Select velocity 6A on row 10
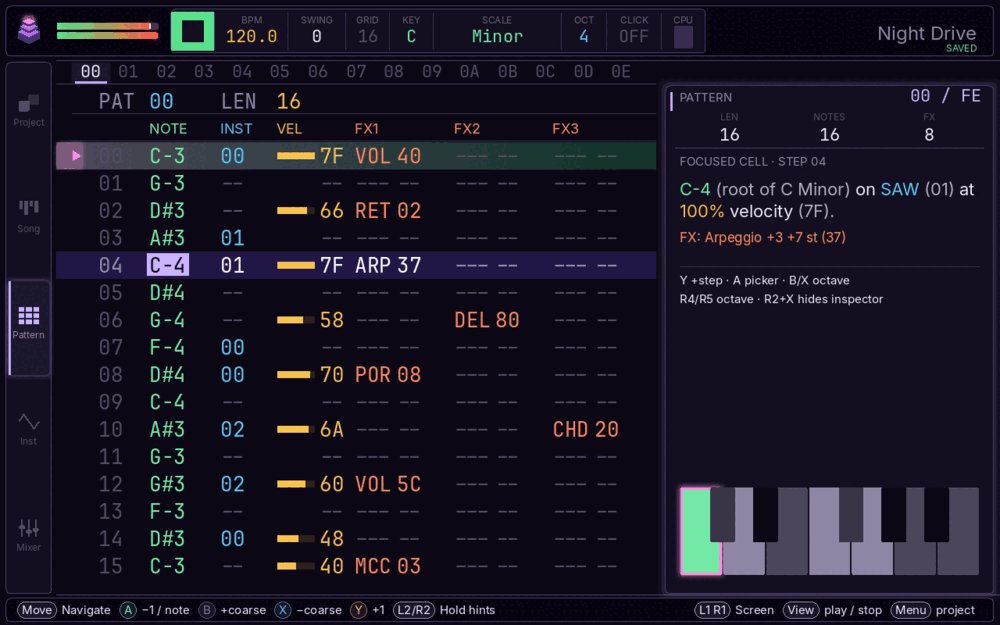 (x=332, y=430)
